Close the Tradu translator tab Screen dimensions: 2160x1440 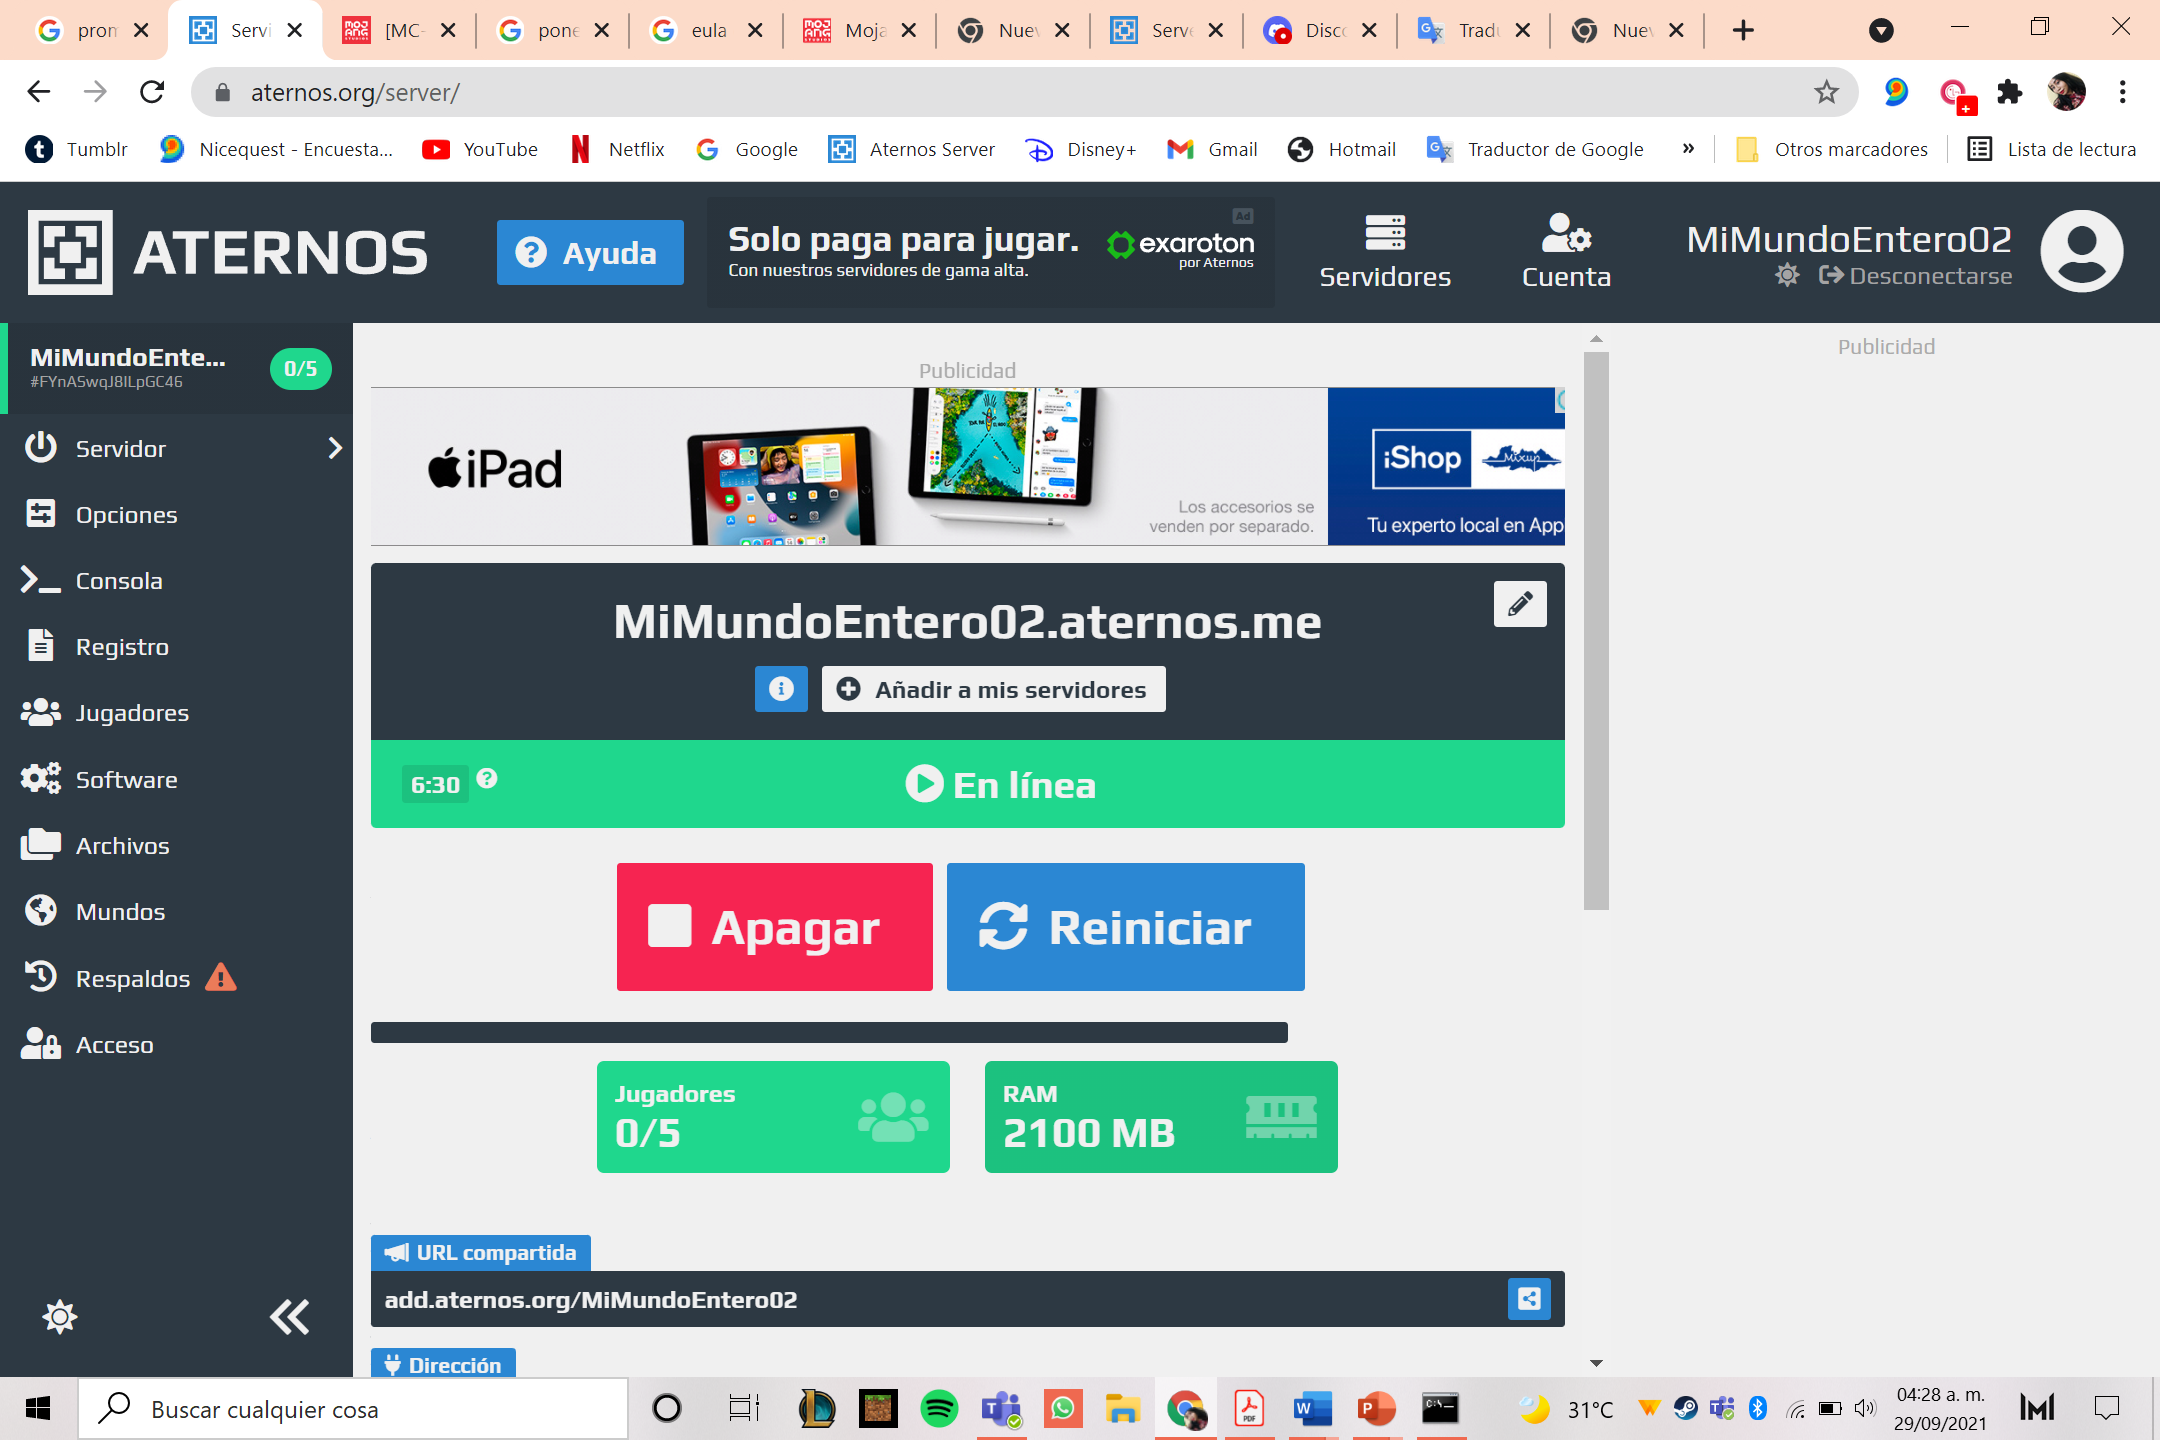[x=1523, y=31]
